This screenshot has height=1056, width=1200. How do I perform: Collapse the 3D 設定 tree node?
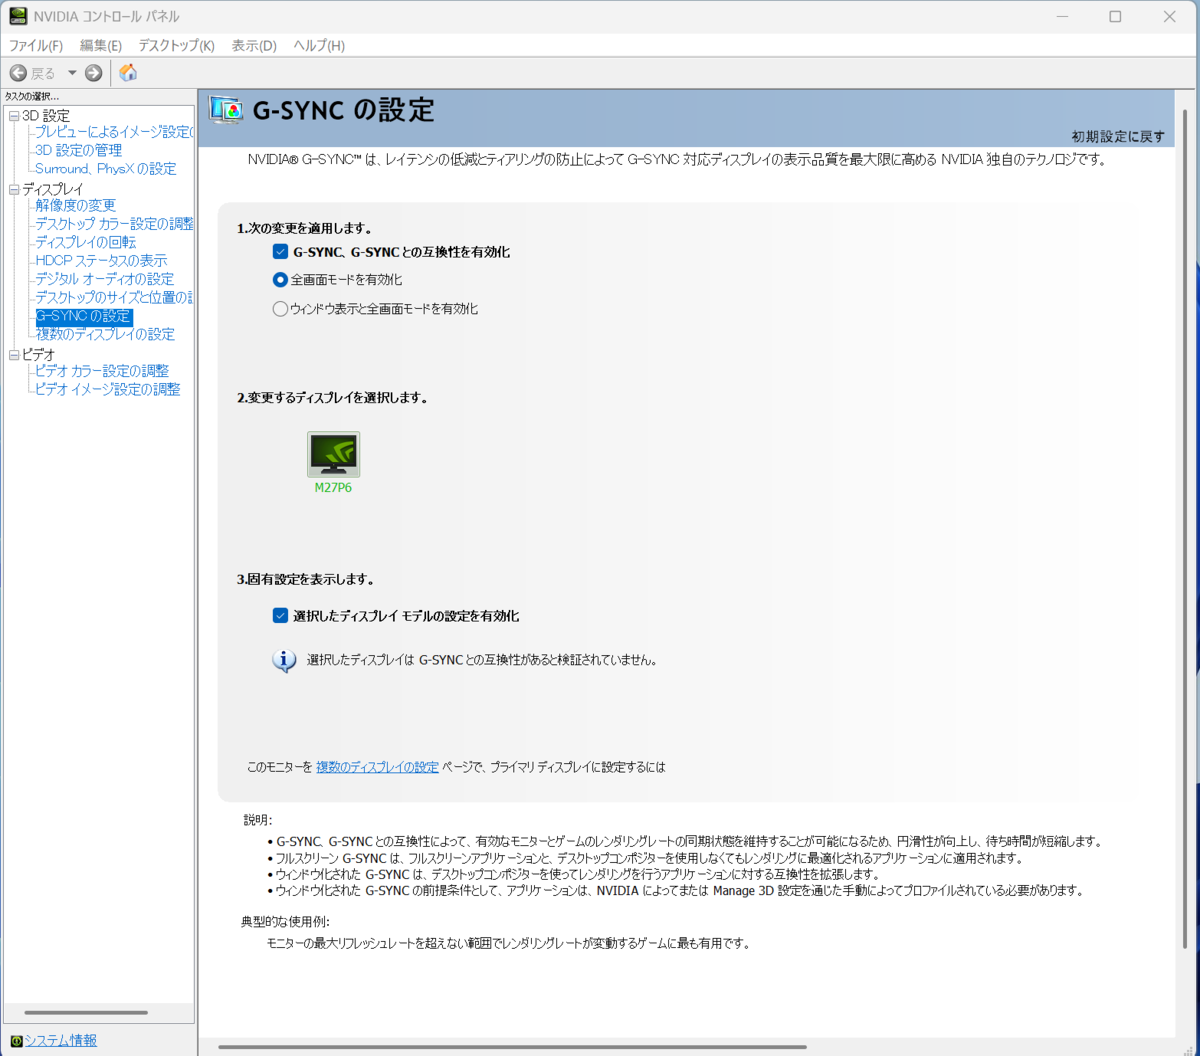pos(14,116)
